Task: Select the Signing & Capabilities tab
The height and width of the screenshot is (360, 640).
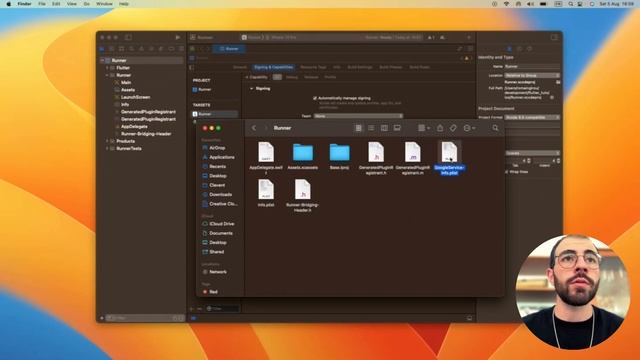Action: [273, 67]
